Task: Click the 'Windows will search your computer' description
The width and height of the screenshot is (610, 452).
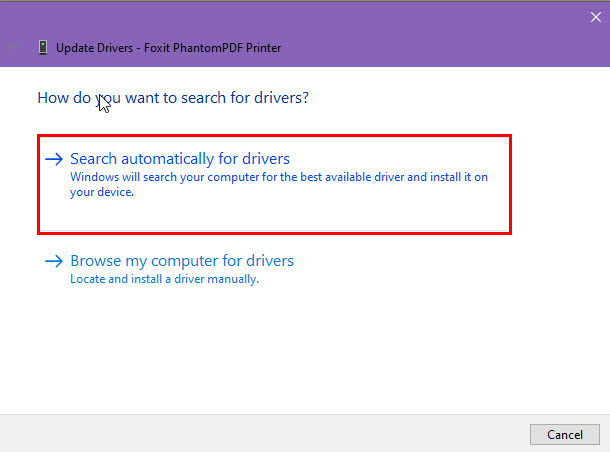Action: click(x=279, y=184)
